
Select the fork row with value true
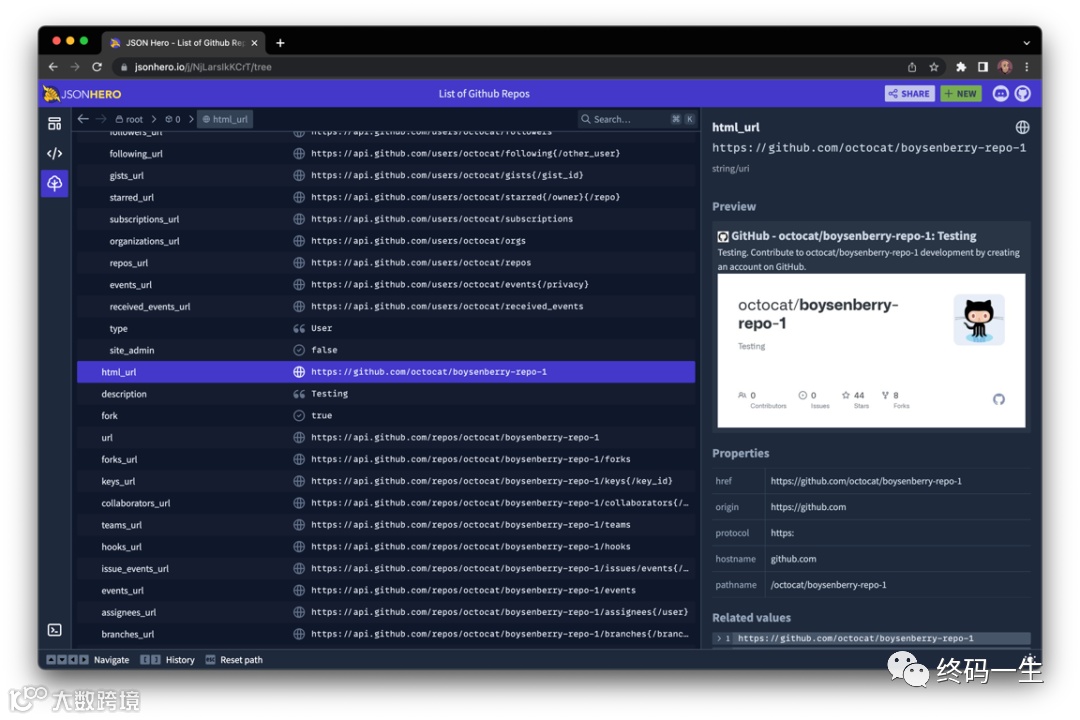click(x=386, y=415)
